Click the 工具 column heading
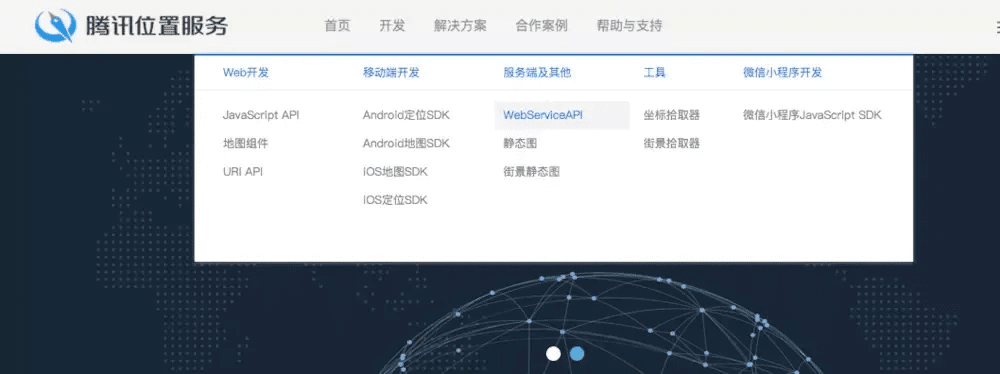Image resolution: width=1000 pixels, height=374 pixels. (654, 72)
